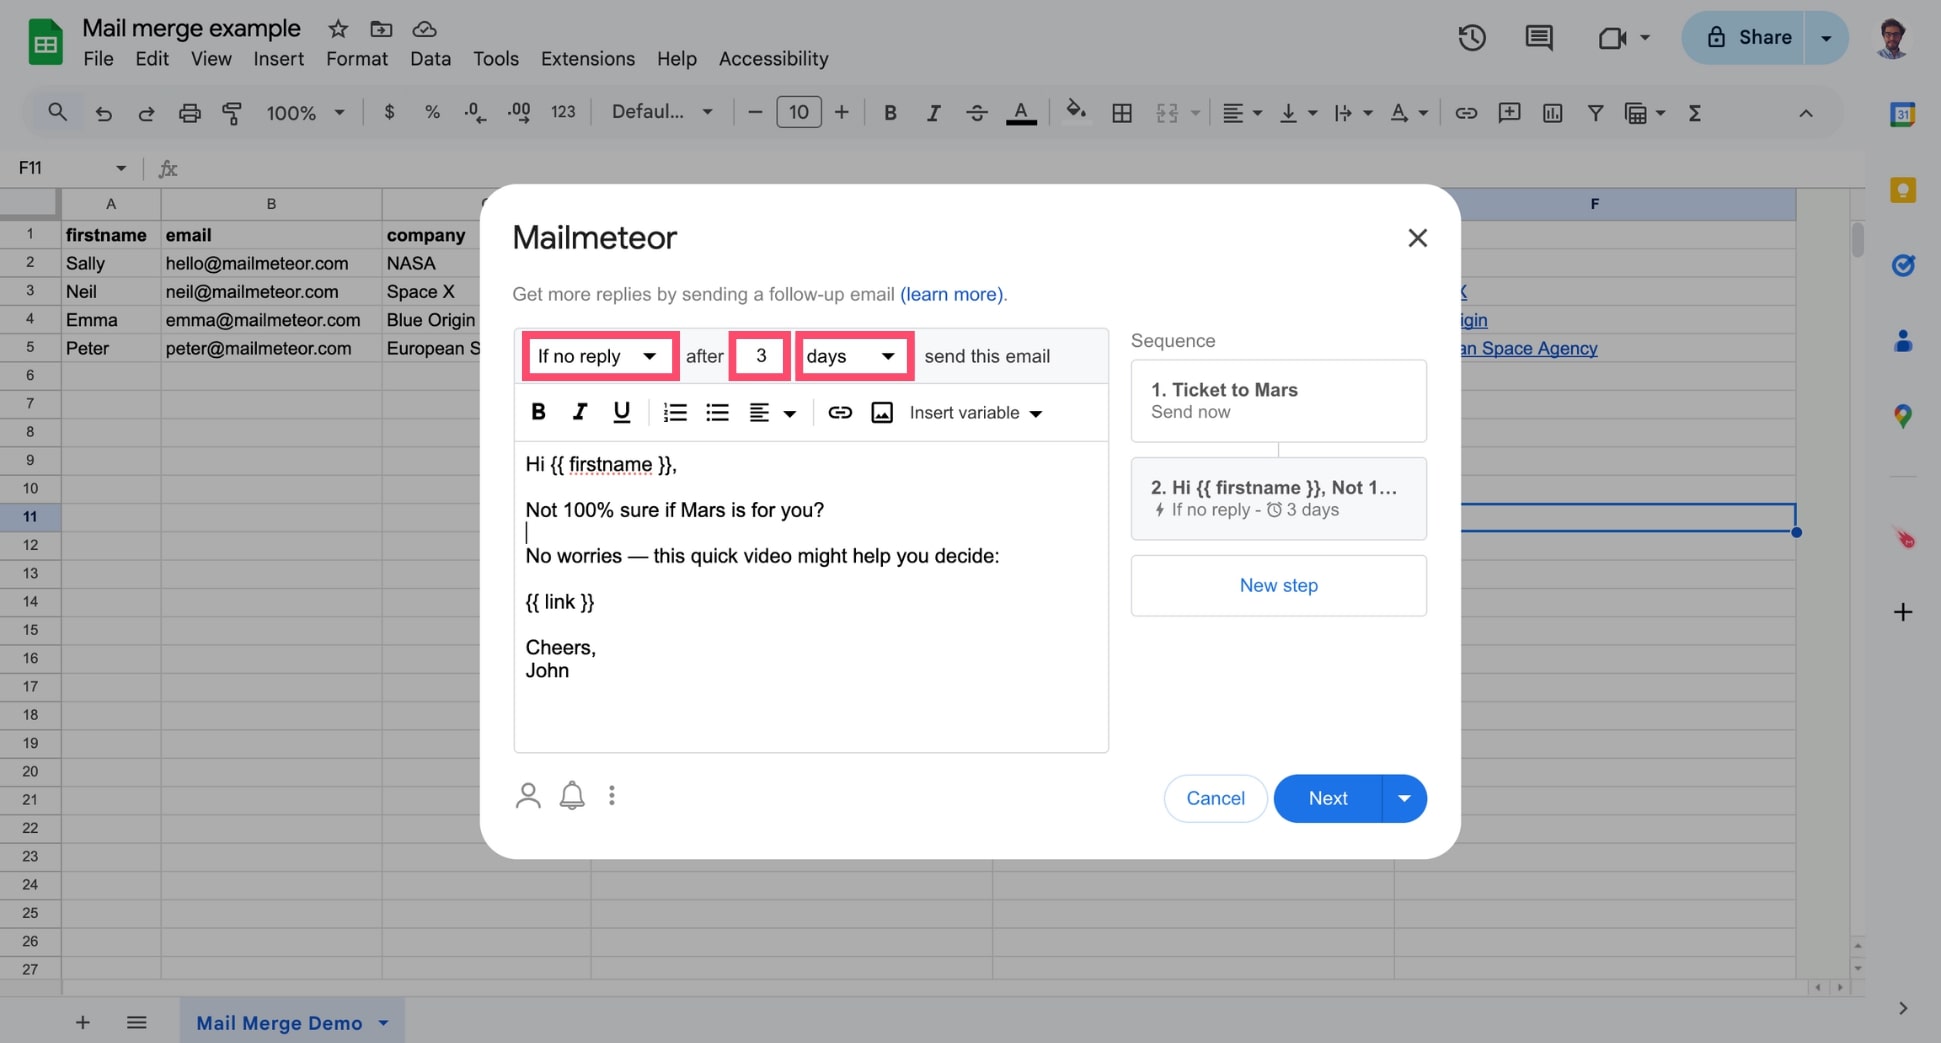Open the learn more link
1941x1043 pixels.
(x=952, y=294)
